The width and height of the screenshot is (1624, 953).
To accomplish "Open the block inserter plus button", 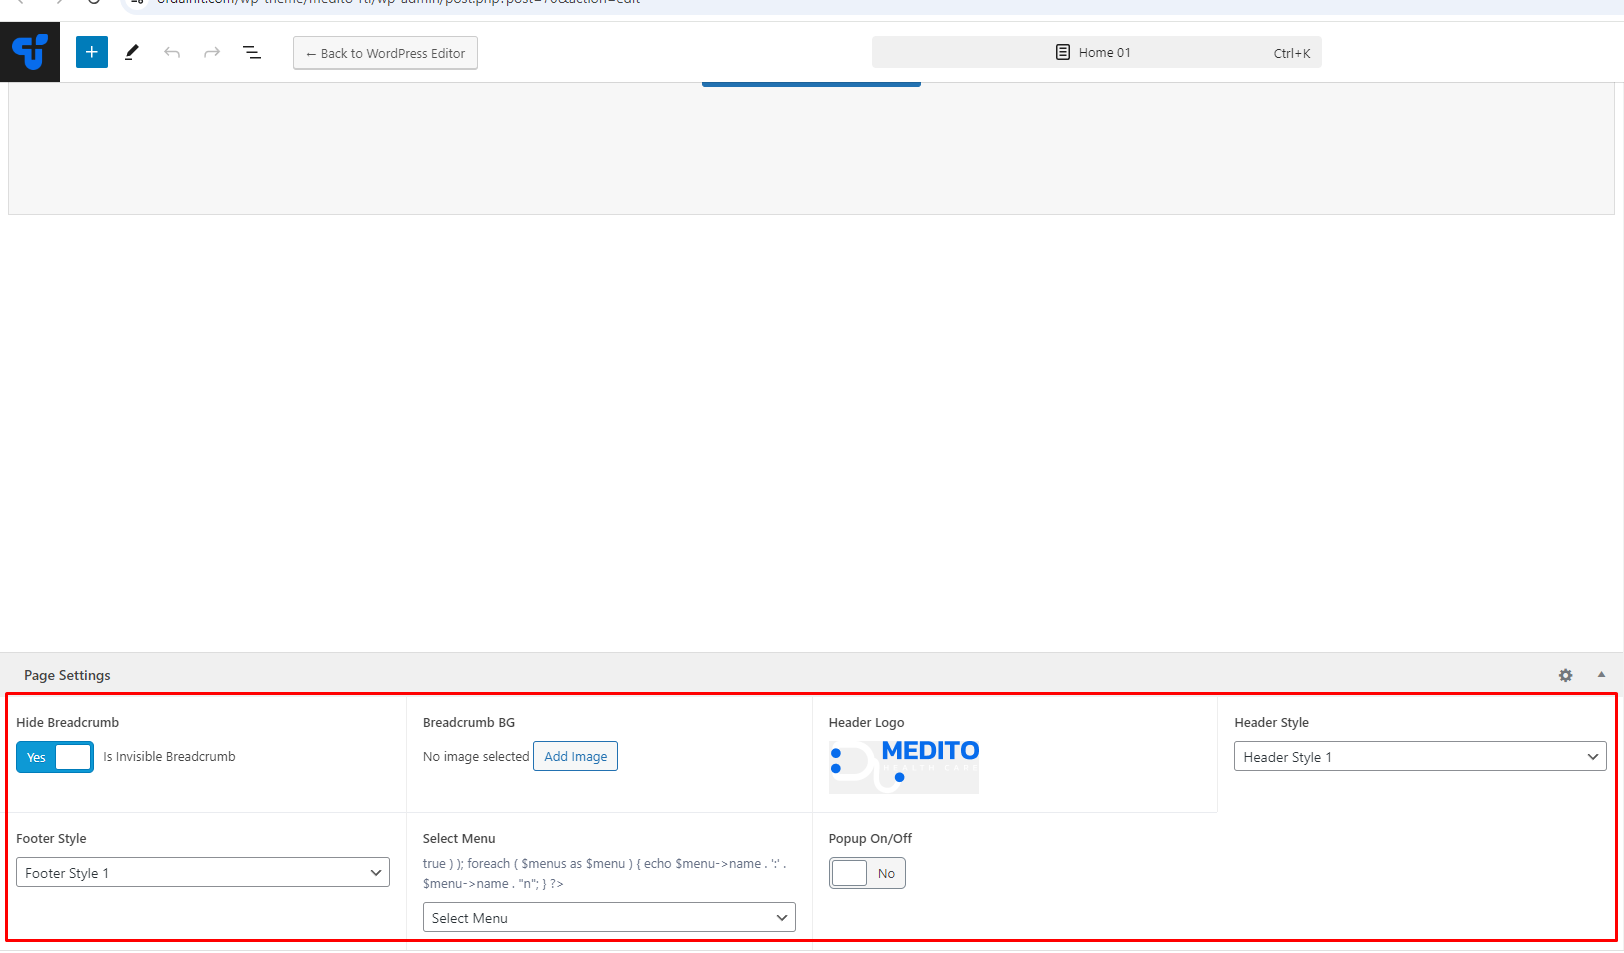I will click(x=91, y=52).
